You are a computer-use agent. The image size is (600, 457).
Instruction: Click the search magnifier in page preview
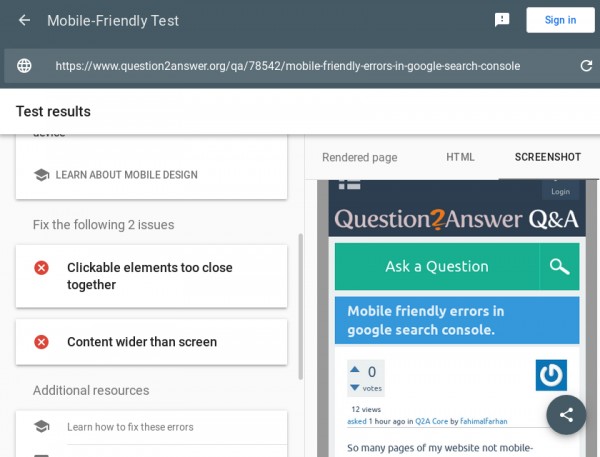[559, 267]
